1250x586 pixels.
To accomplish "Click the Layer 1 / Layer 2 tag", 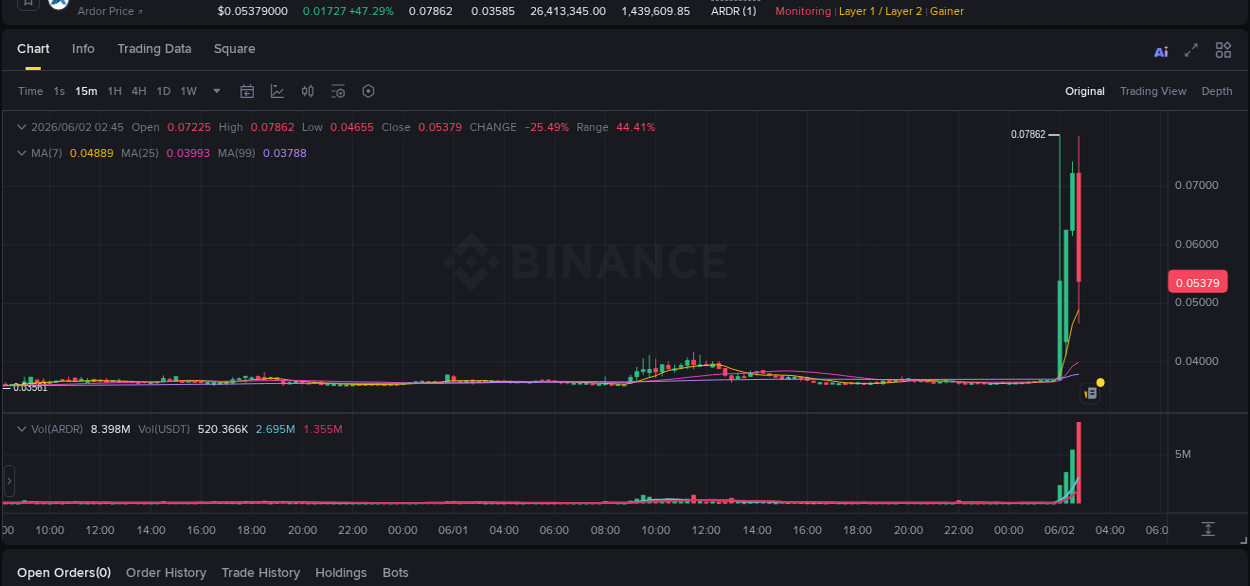I will click(880, 11).
